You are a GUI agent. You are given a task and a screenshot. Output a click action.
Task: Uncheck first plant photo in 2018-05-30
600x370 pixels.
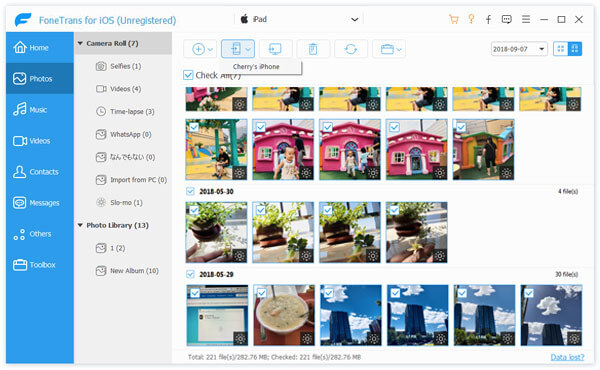point(194,210)
